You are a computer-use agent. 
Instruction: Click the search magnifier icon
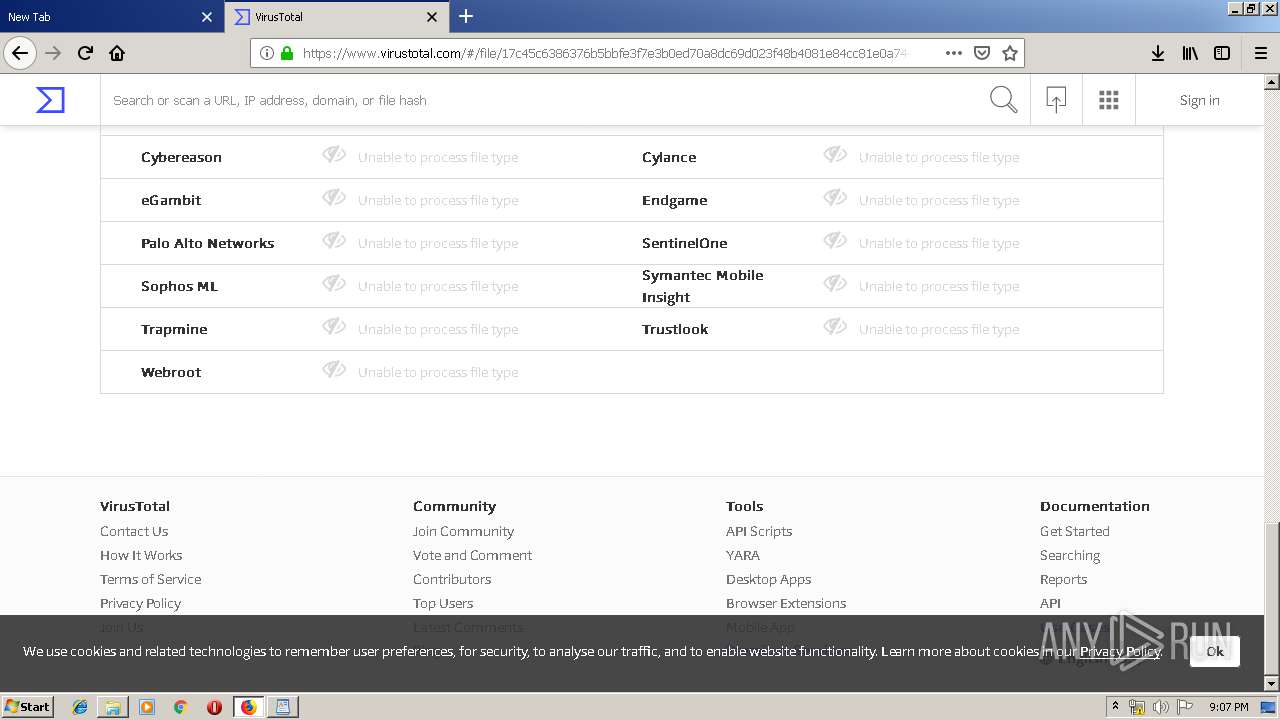[1003, 100]
